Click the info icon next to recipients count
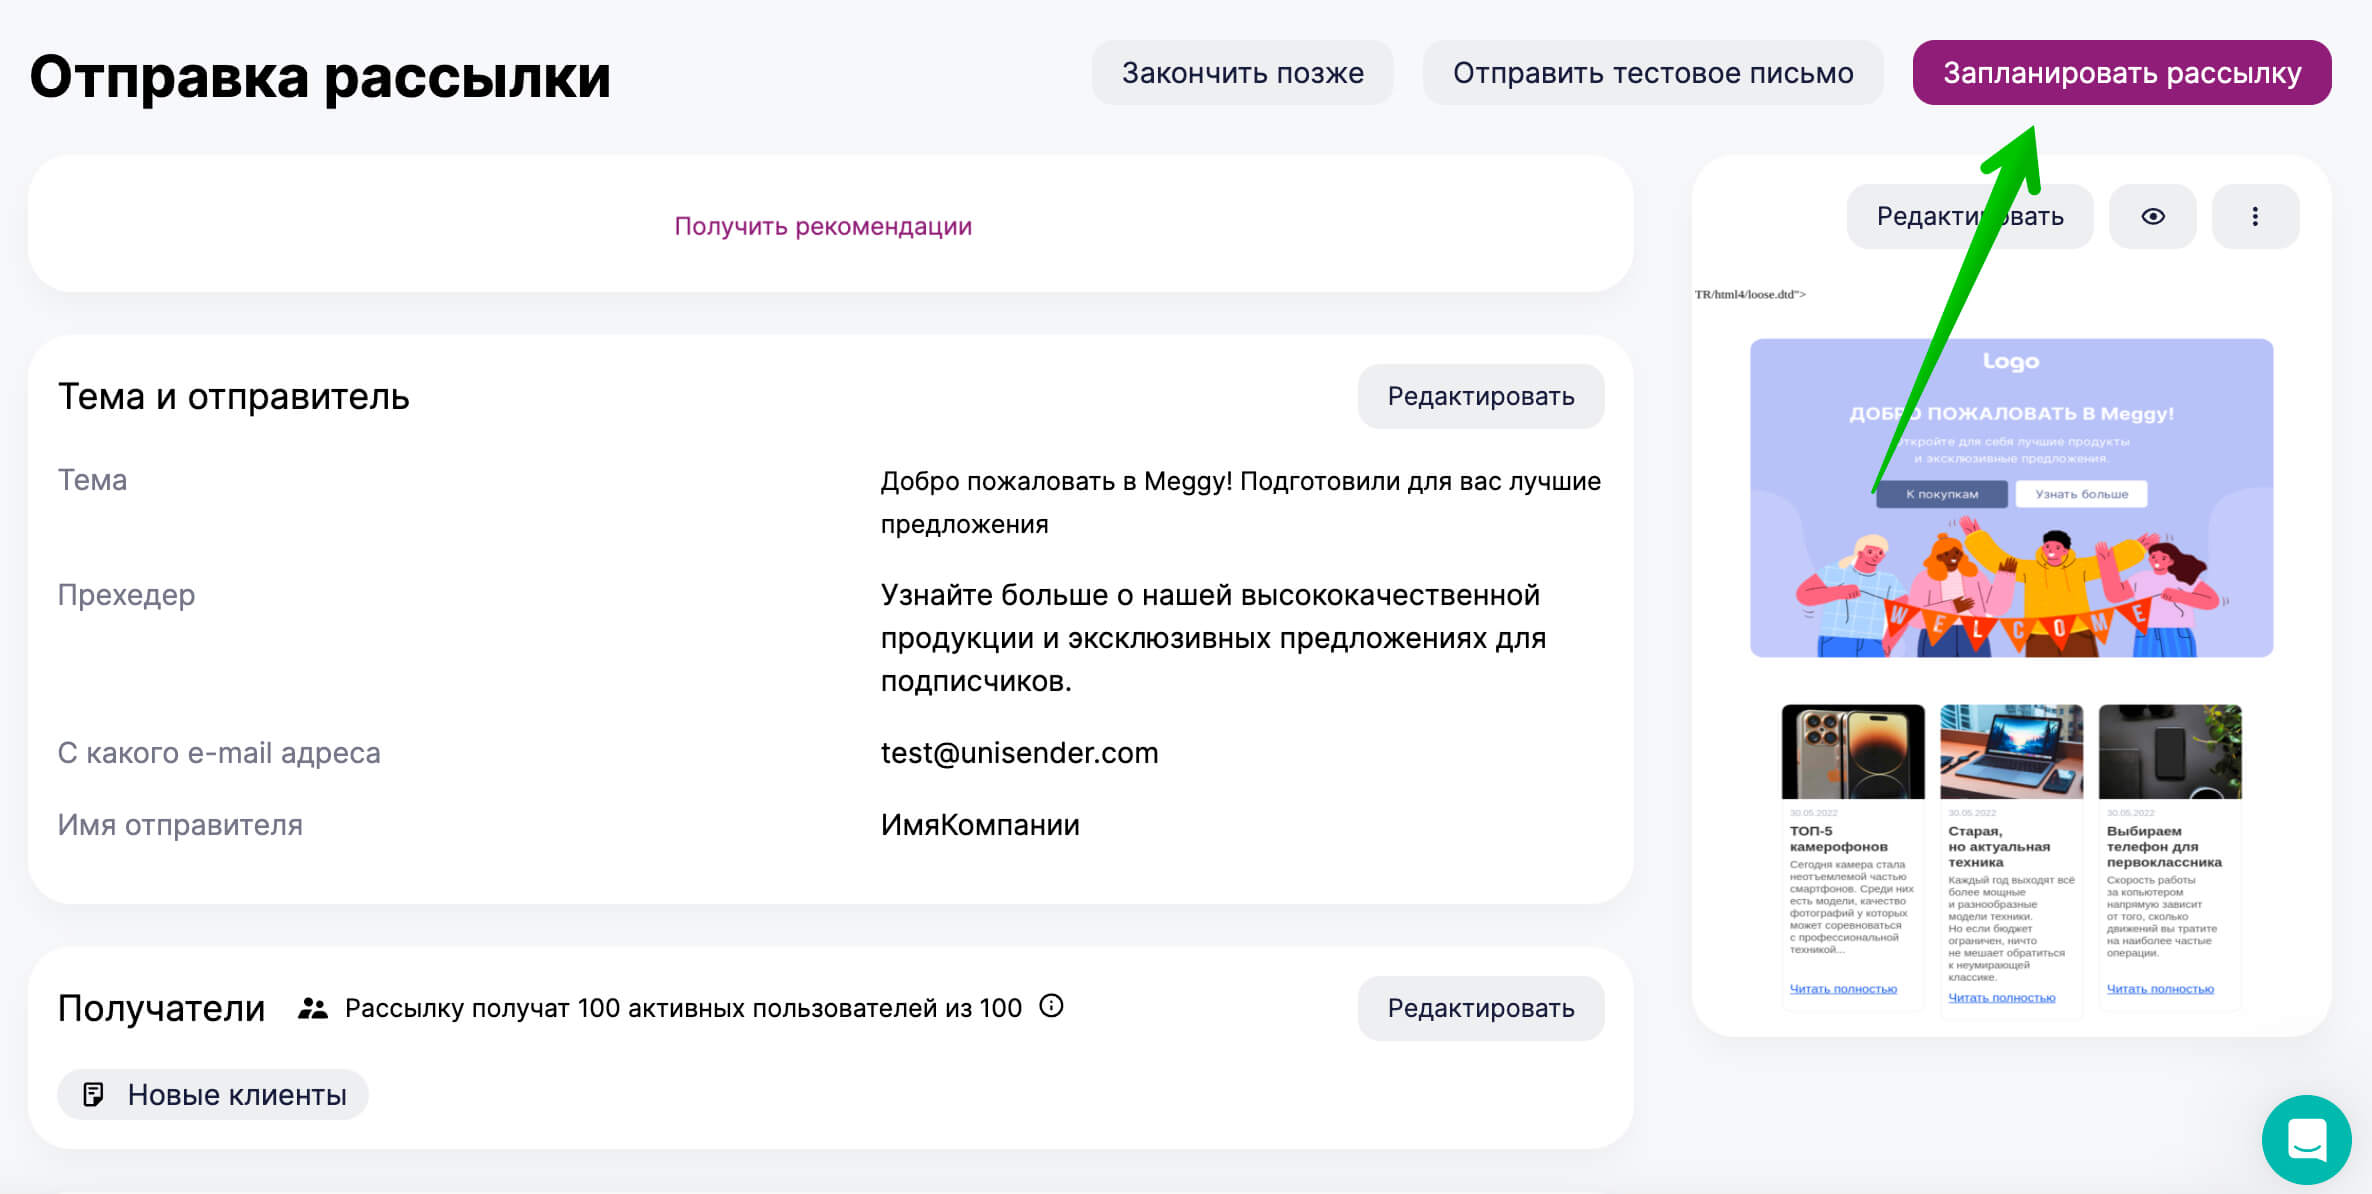 tap(1051, 1008)
